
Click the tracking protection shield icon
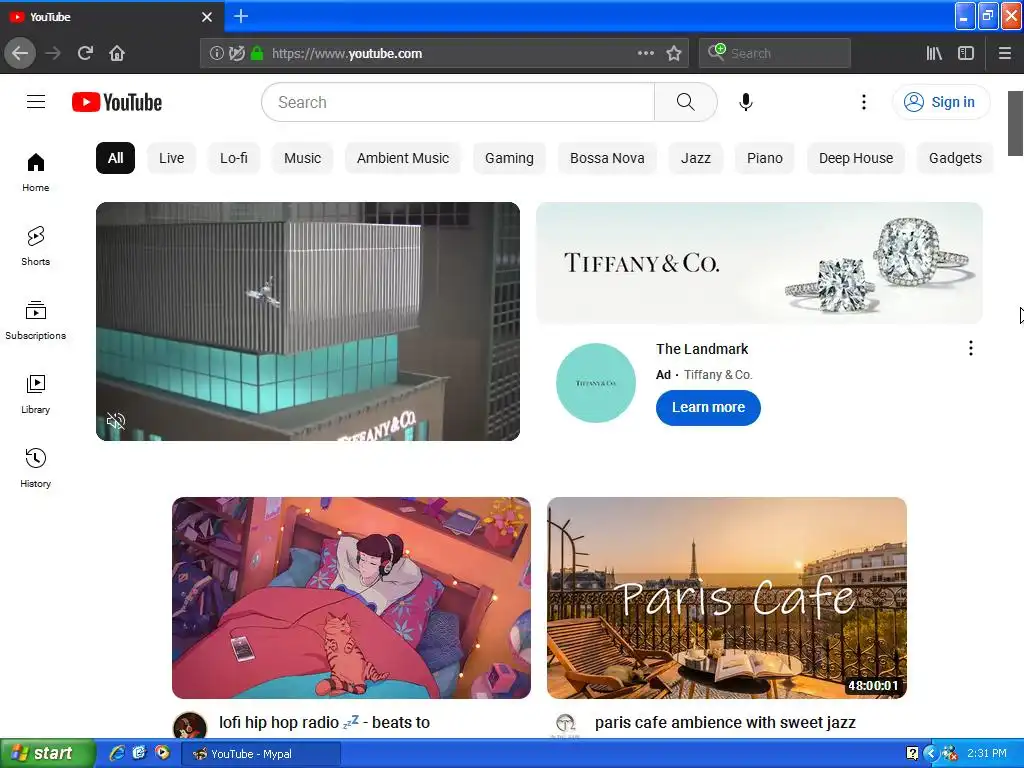pyautogui.click(x=237, y=53)
